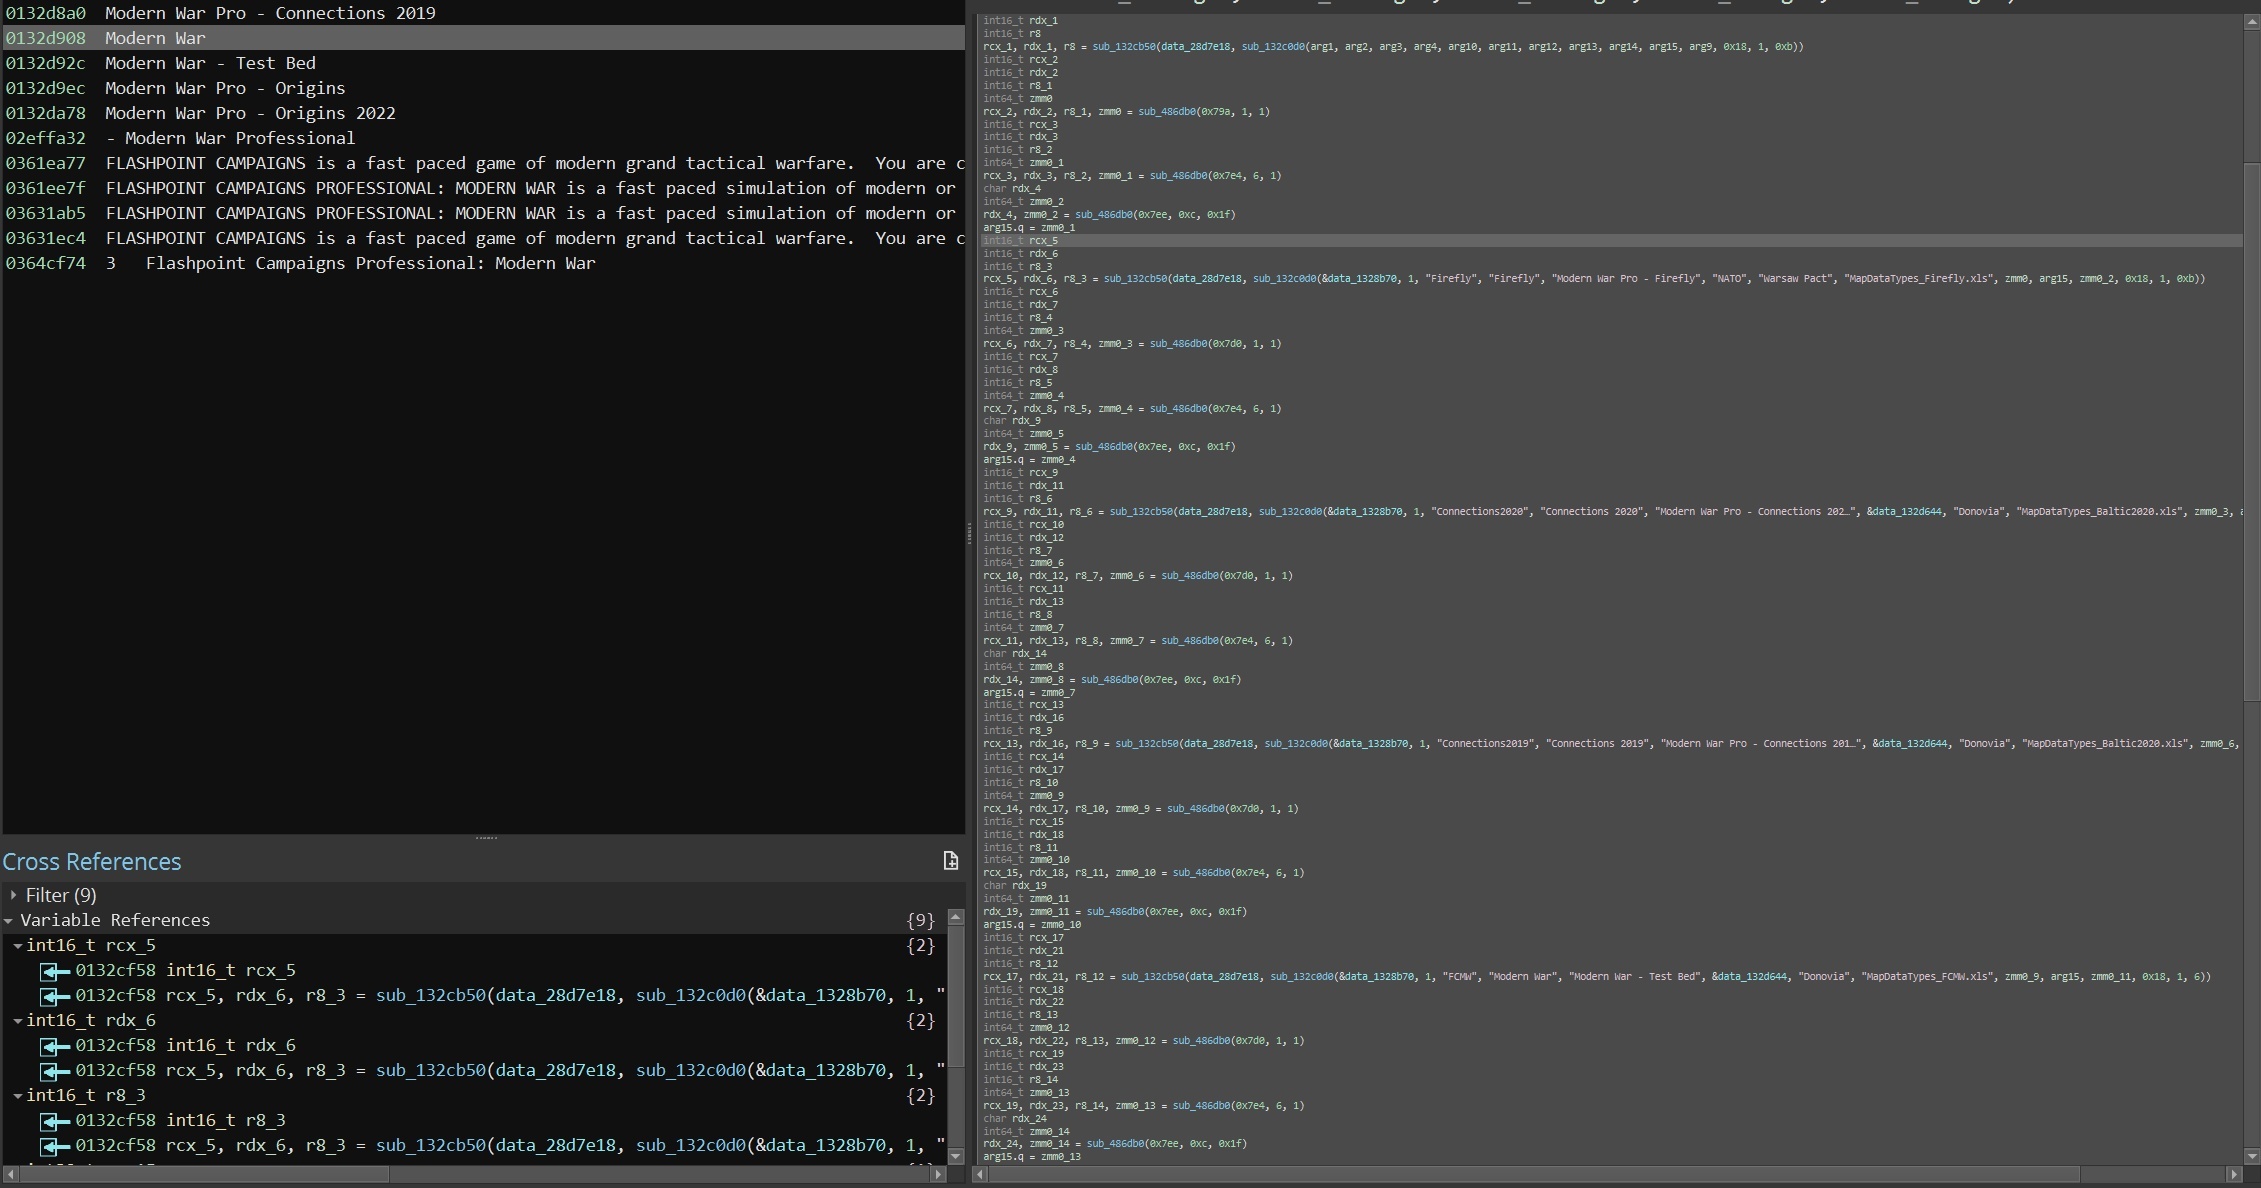Select string row at address 03631ab5
Image resolution: width=2261 pixels, height=1188 pixels.
pyautogui.click(x=483, y=213)
